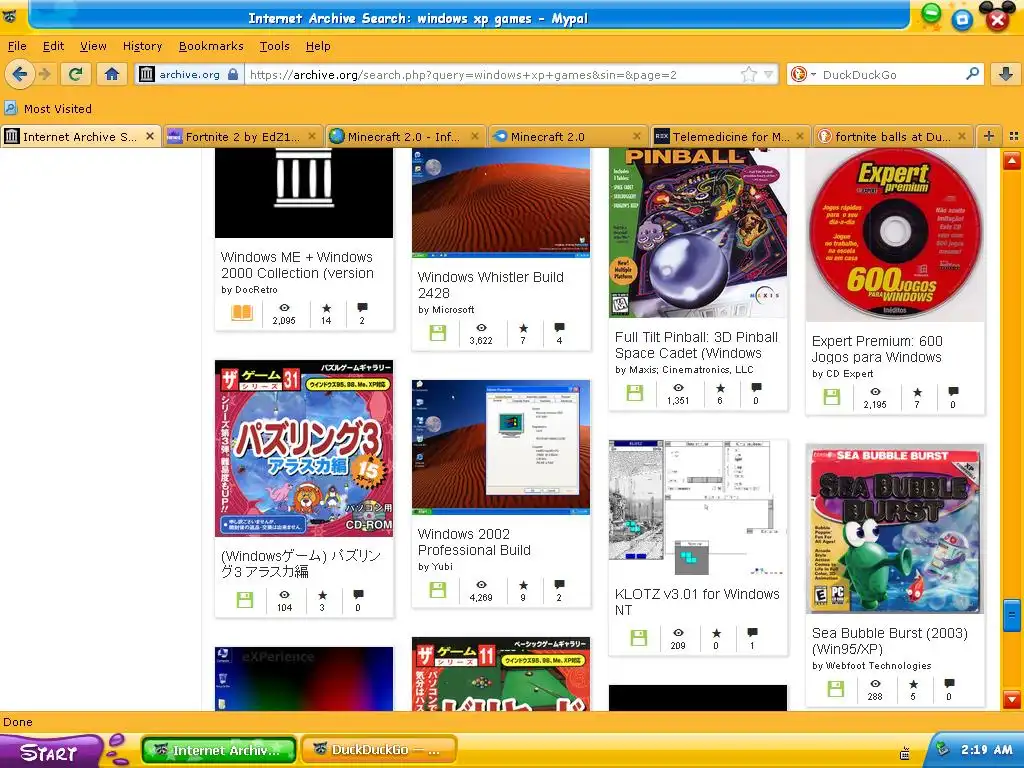The height and width of the screenshot is (768, 1024).
Task: Click the texts book icon under Windows ME collection
Action: (242, 313)
